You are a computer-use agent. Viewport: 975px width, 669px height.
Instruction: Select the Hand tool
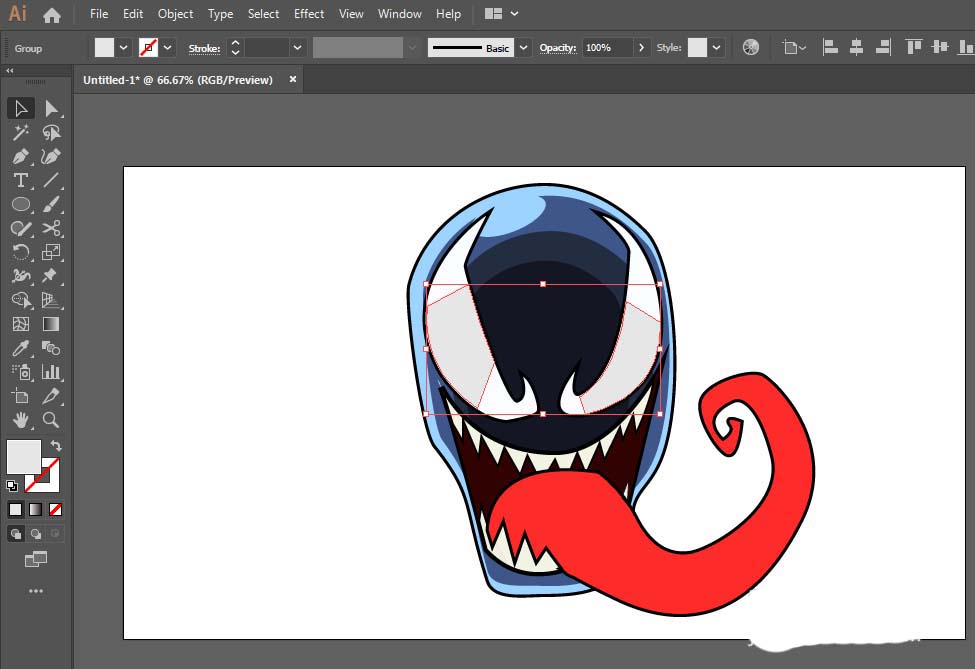click(x=20, y=420)
